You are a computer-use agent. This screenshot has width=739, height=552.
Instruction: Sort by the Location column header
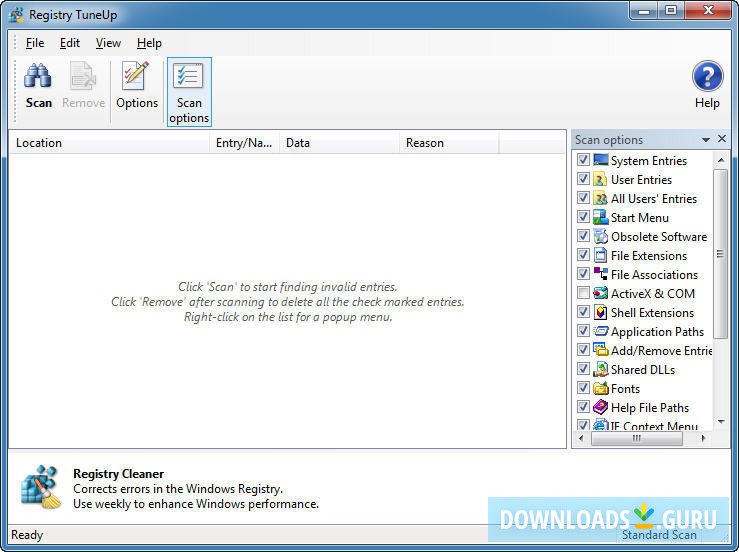point(109,143)
